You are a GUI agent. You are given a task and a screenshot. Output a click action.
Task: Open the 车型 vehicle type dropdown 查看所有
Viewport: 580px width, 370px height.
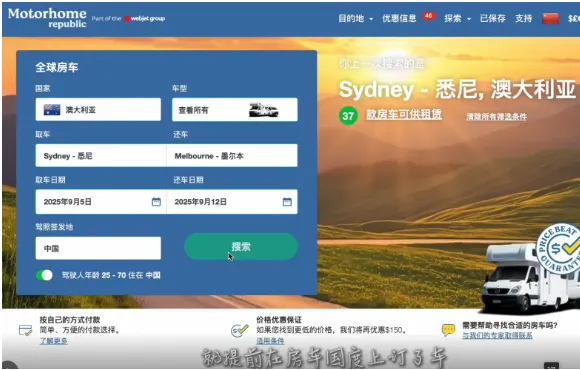pyautogui.click(x=235, y=110)
